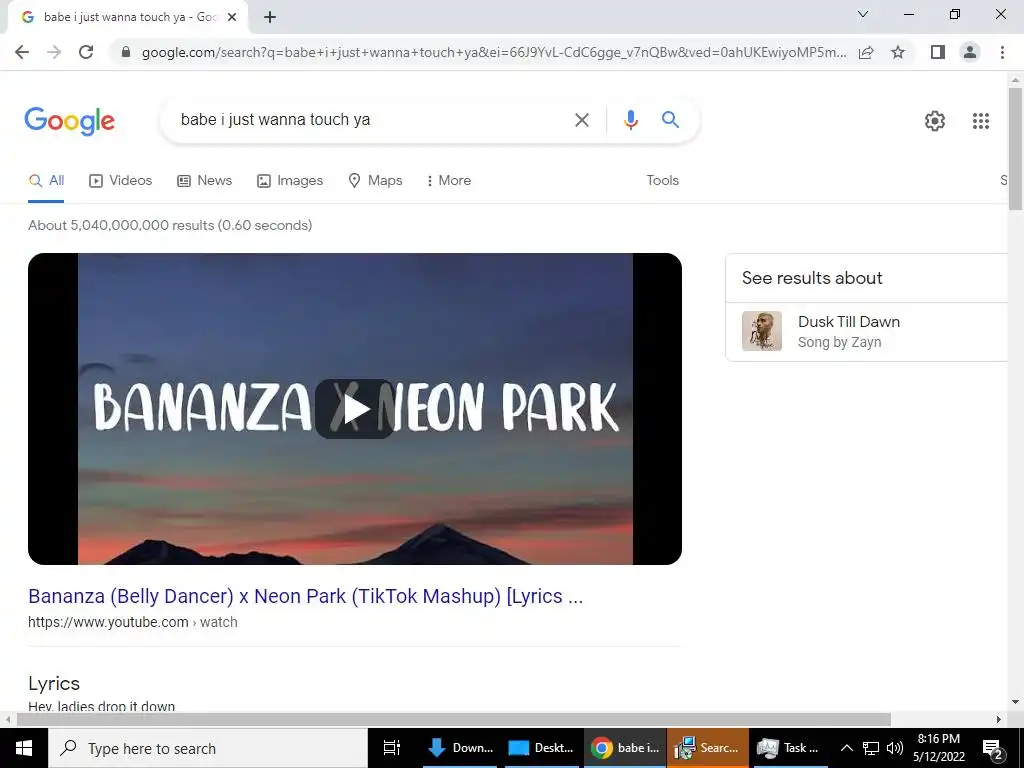The height and width of the screenshot is (768, 1024).
Task: Open Task Manager from the taskbar
Action: pos(789,748)
